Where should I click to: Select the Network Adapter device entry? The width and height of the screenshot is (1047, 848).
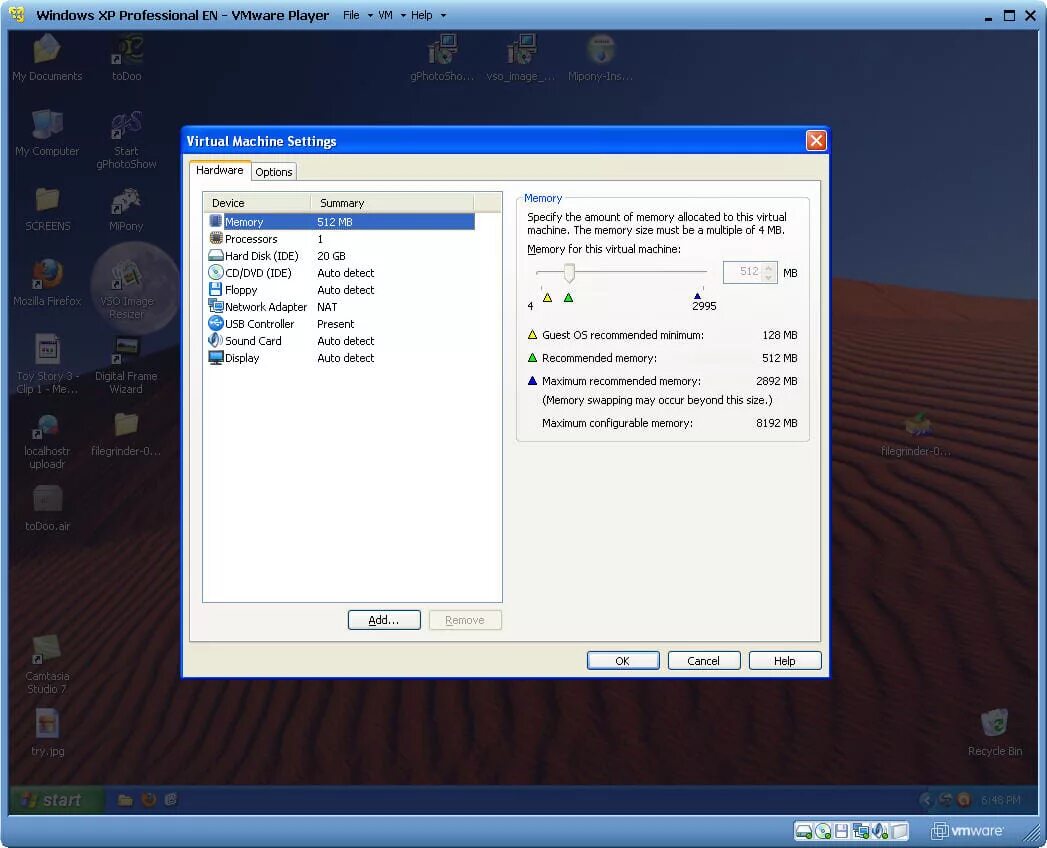click(x=263, y=307)
